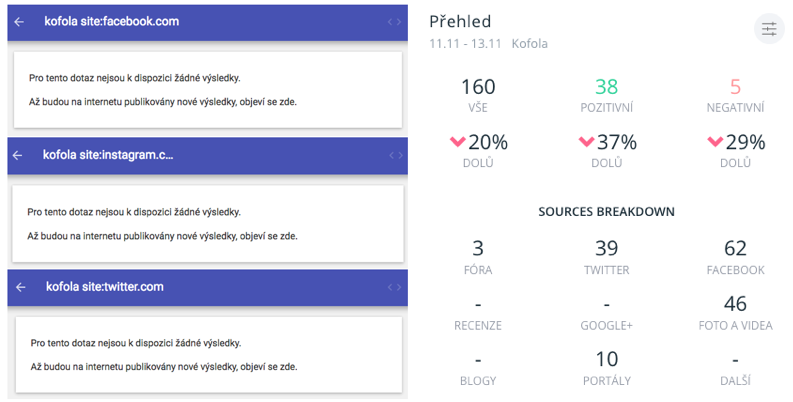This screenshot has width=793, height=402.
Task: Select the kofola site:facebook.com panel title
Action: pyautogui.click(x=111, y=22)
